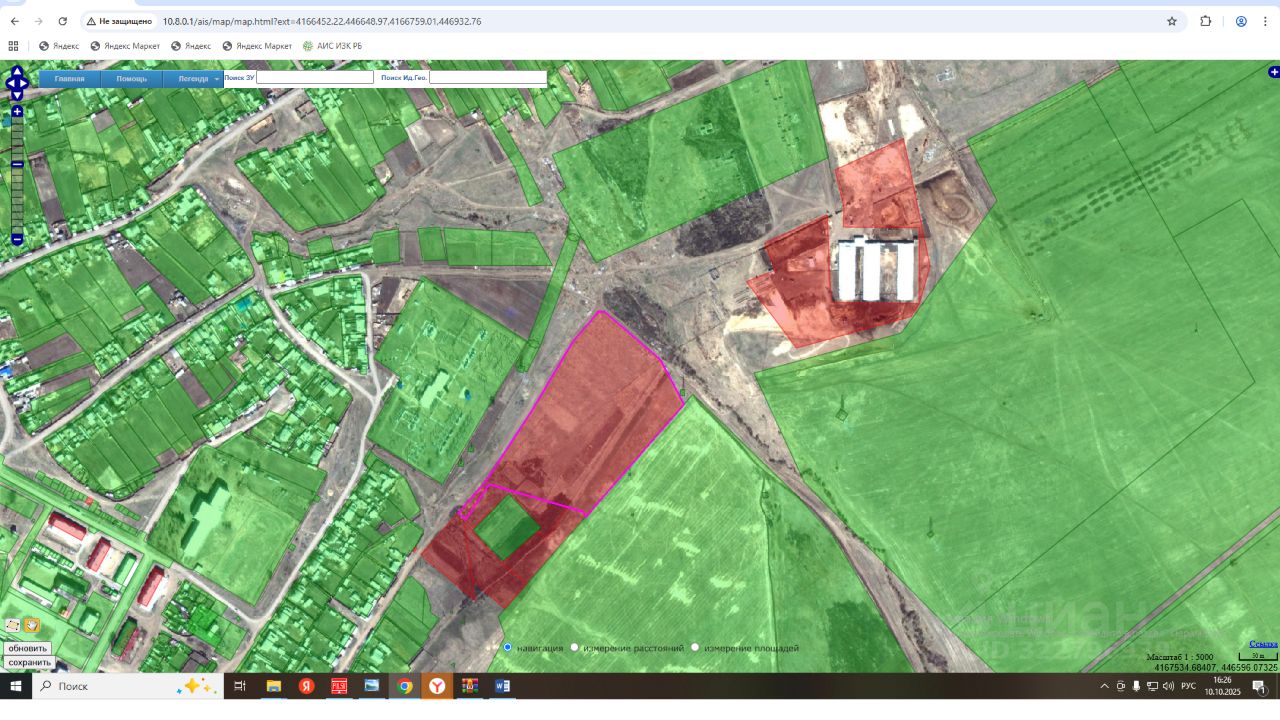1280x720 pixels.
Task: Bookmark this page with the star icon
Action: [1172, 21]
